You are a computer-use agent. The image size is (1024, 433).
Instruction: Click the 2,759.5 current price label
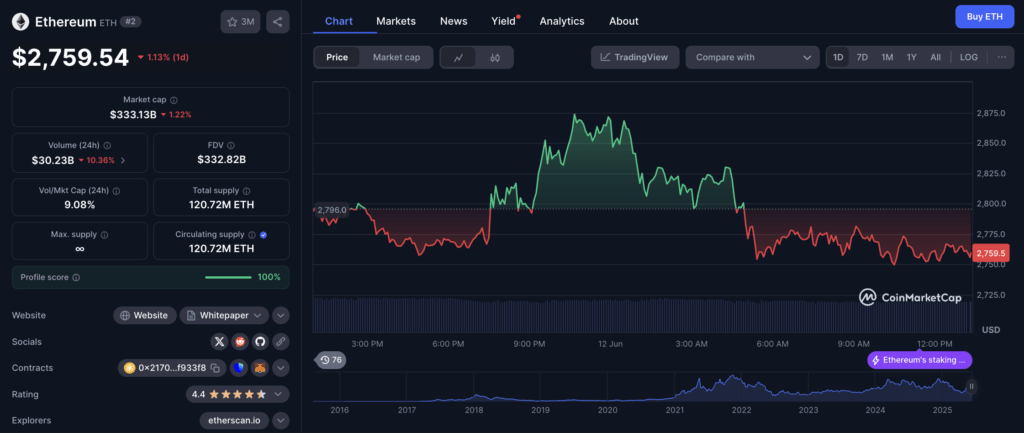coord(991,253)
